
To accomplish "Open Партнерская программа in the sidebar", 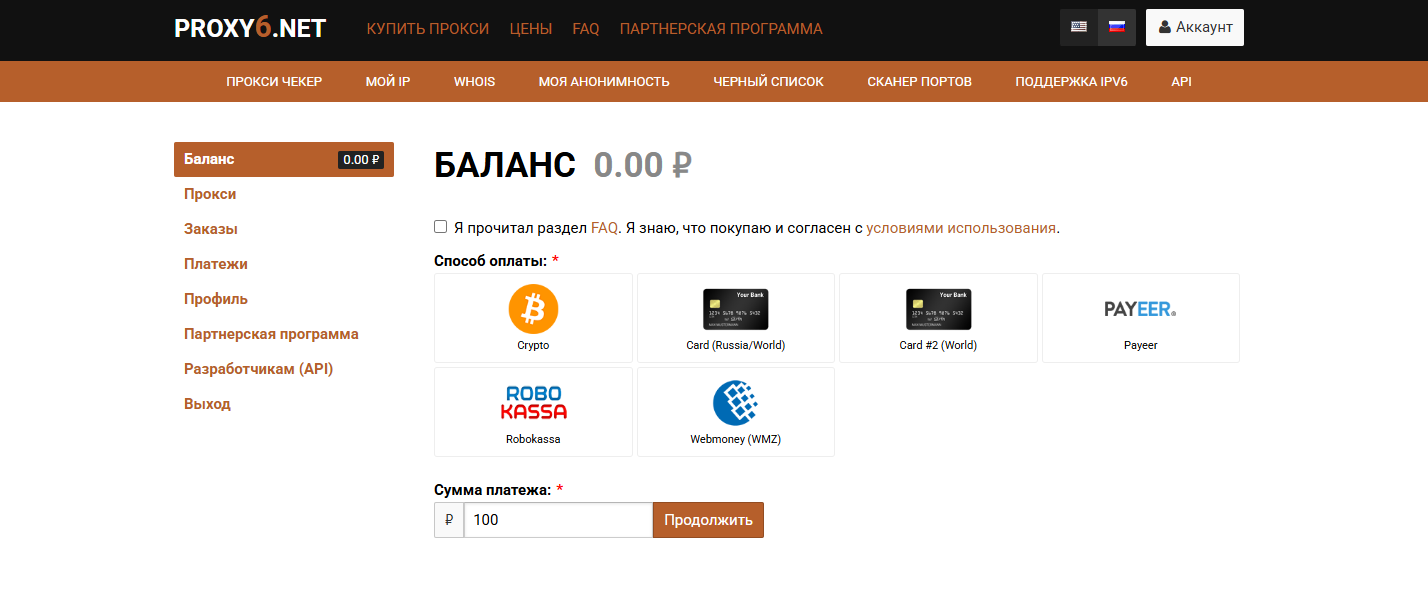I will pos(271,334).
